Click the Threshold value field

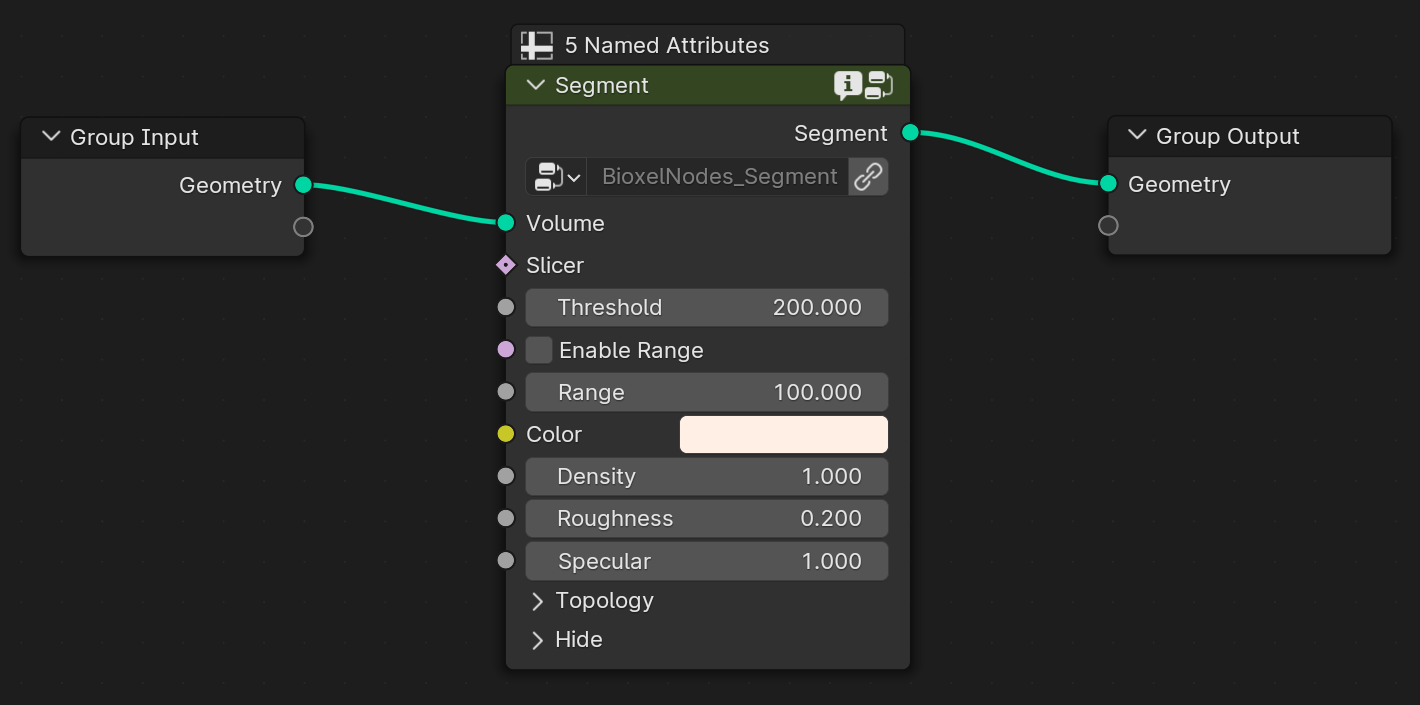pos(707,308)
